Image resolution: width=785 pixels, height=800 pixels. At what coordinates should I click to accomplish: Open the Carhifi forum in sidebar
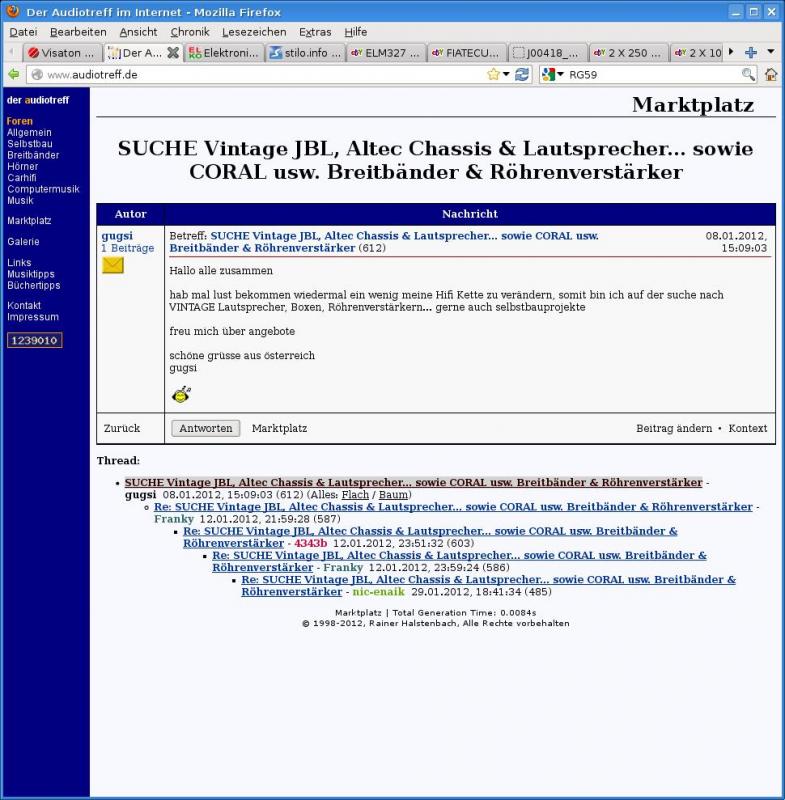pos(21,178)
